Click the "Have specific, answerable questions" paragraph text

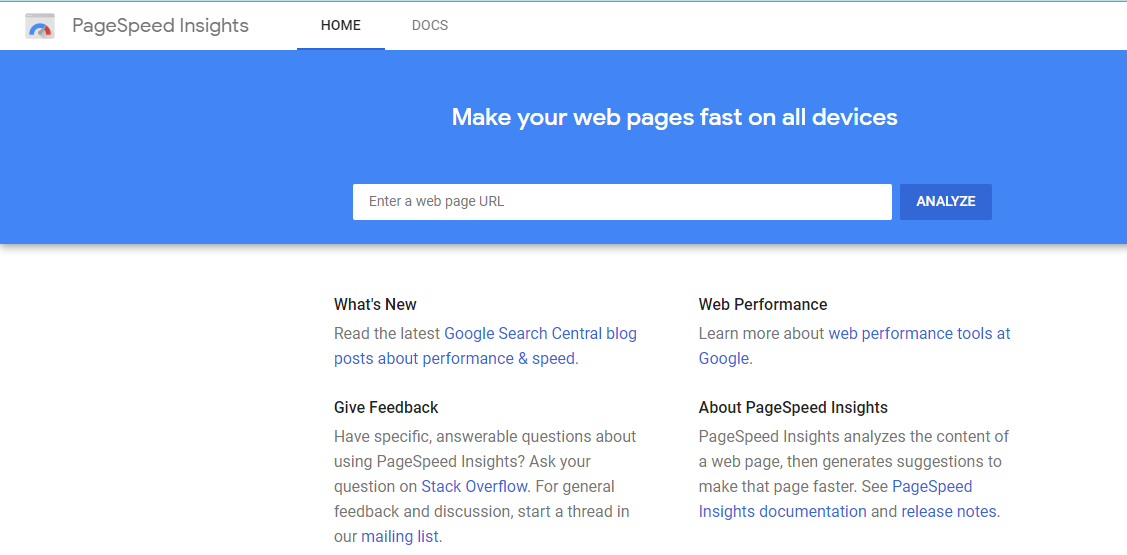485,437
